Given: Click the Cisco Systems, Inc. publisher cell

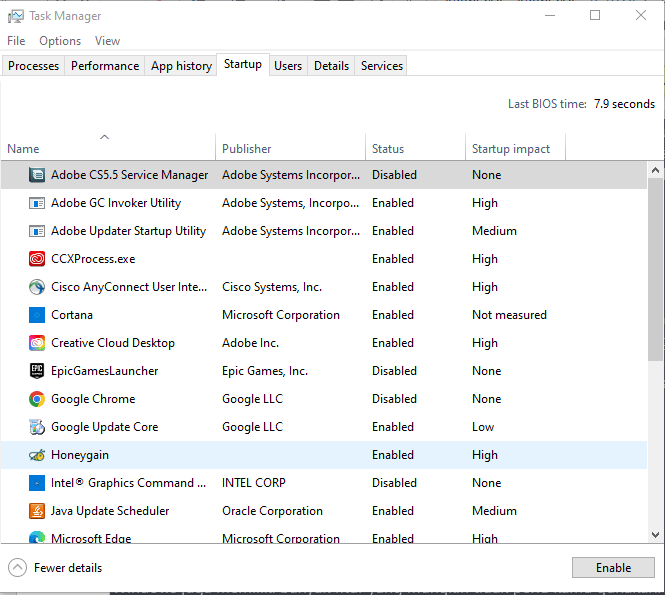Looking at the screenshot, I should click(x=272, y=287).
